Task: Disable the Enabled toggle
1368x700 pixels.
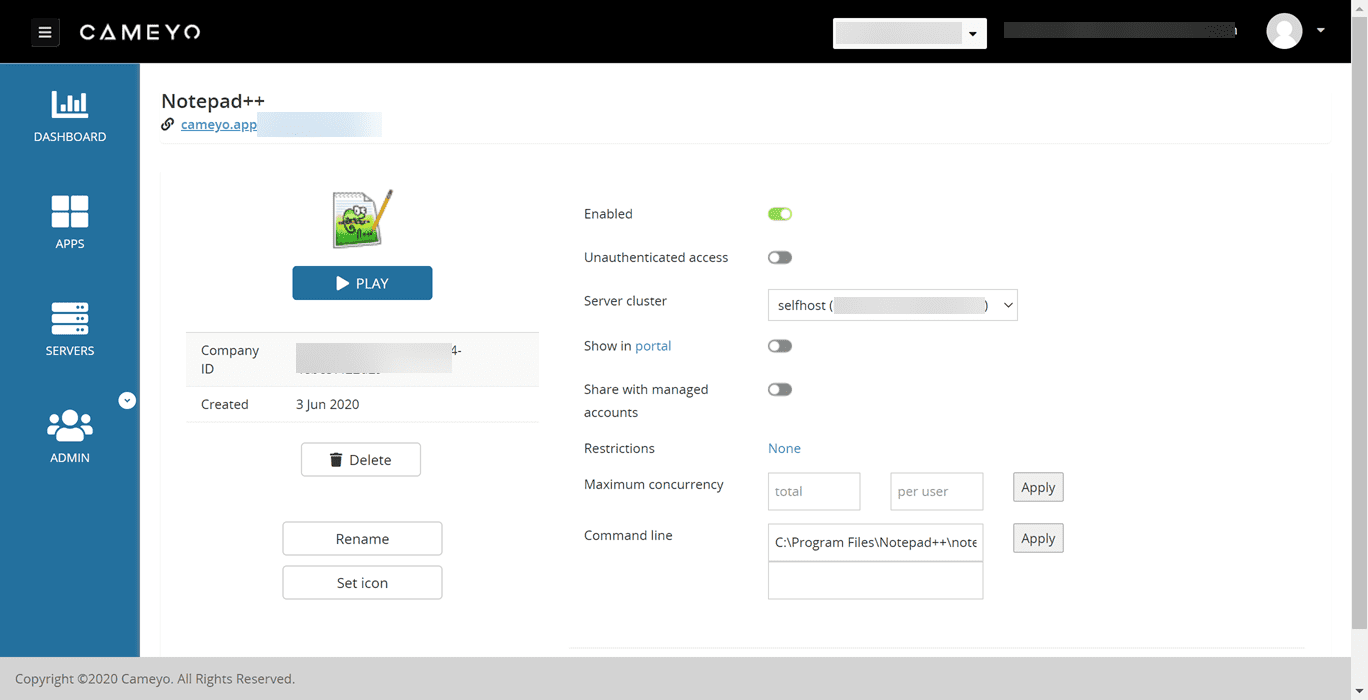Action: (x=779, y=213)
